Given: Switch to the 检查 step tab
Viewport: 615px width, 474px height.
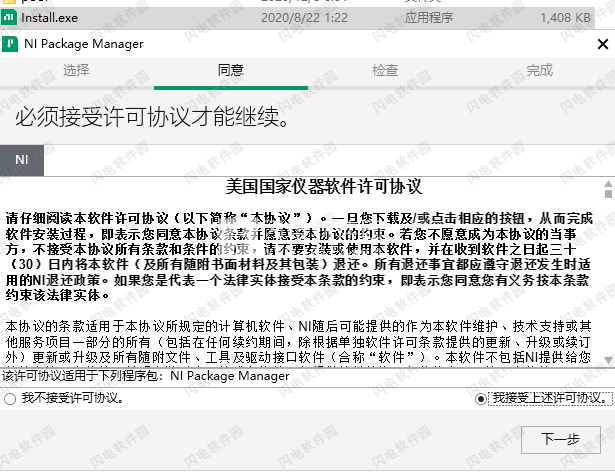Looking at the screenshot, I should pos(385,70).
